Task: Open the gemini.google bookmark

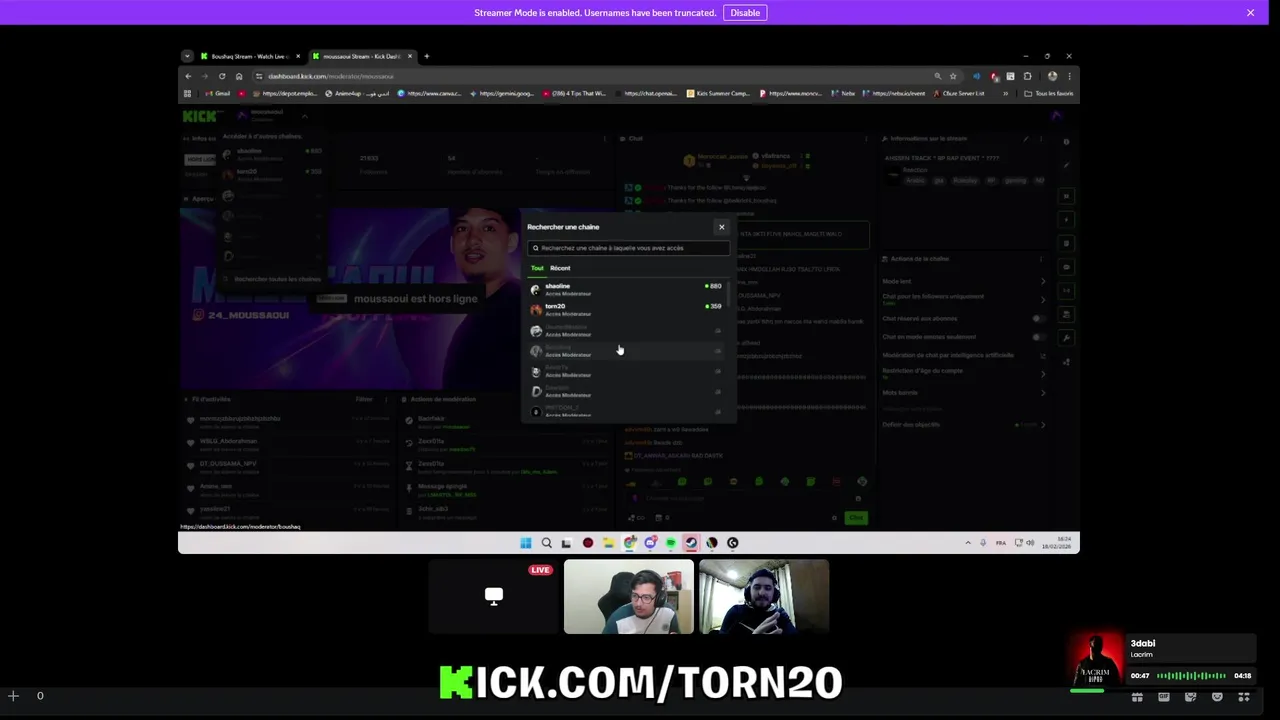Action: (502, 94)
